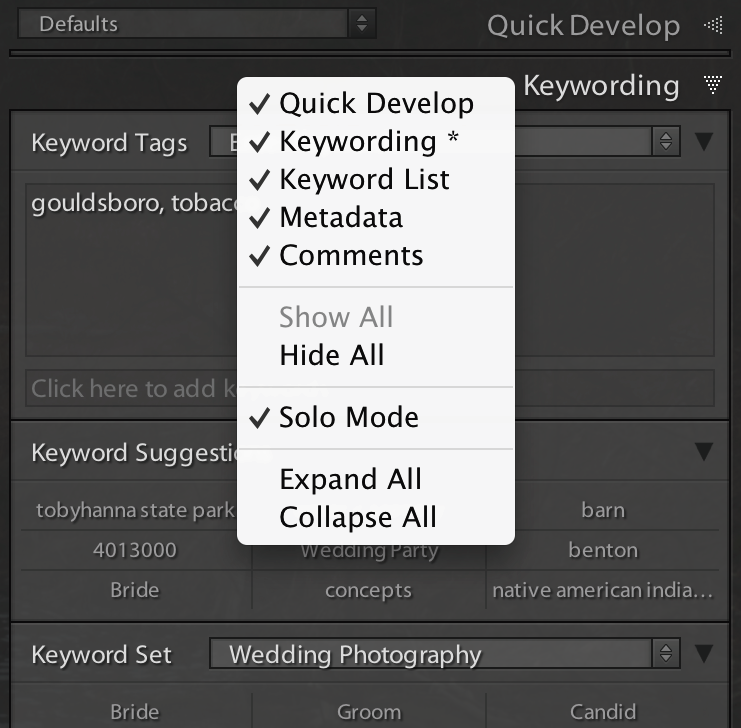Choose Hide All from context menu

(x=332, y=355)
